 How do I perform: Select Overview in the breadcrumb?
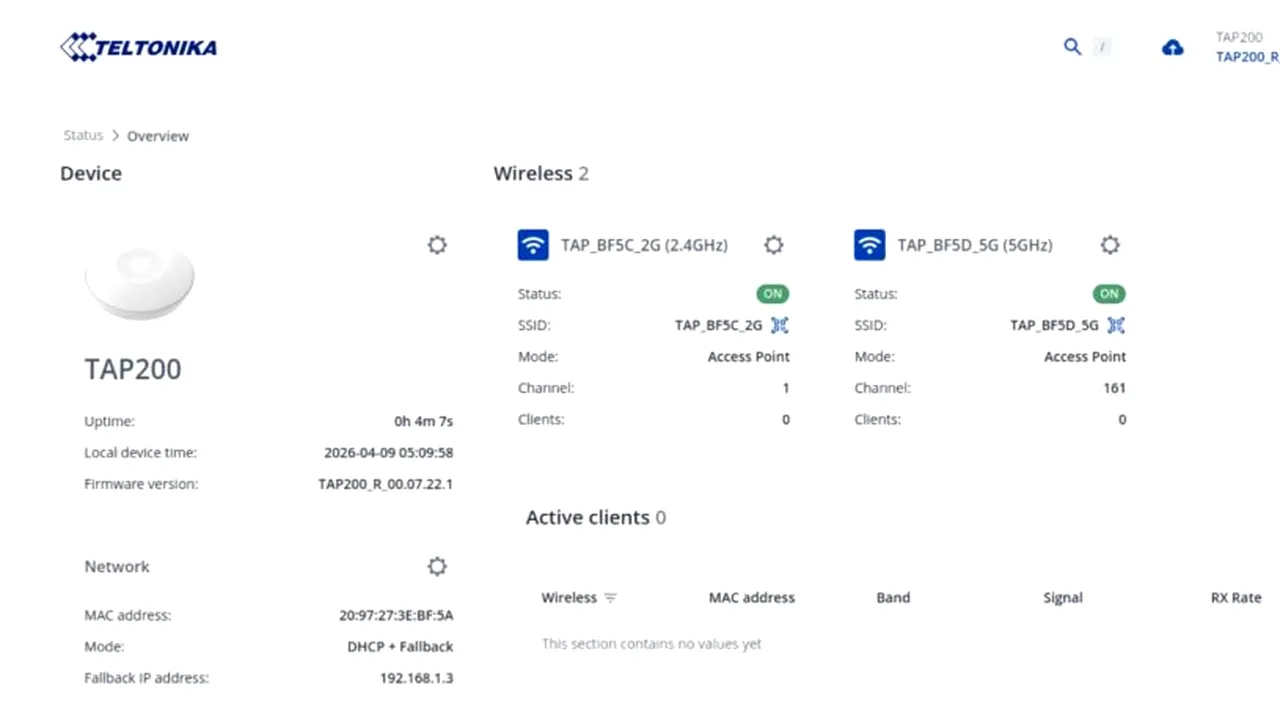pos(158,136)
